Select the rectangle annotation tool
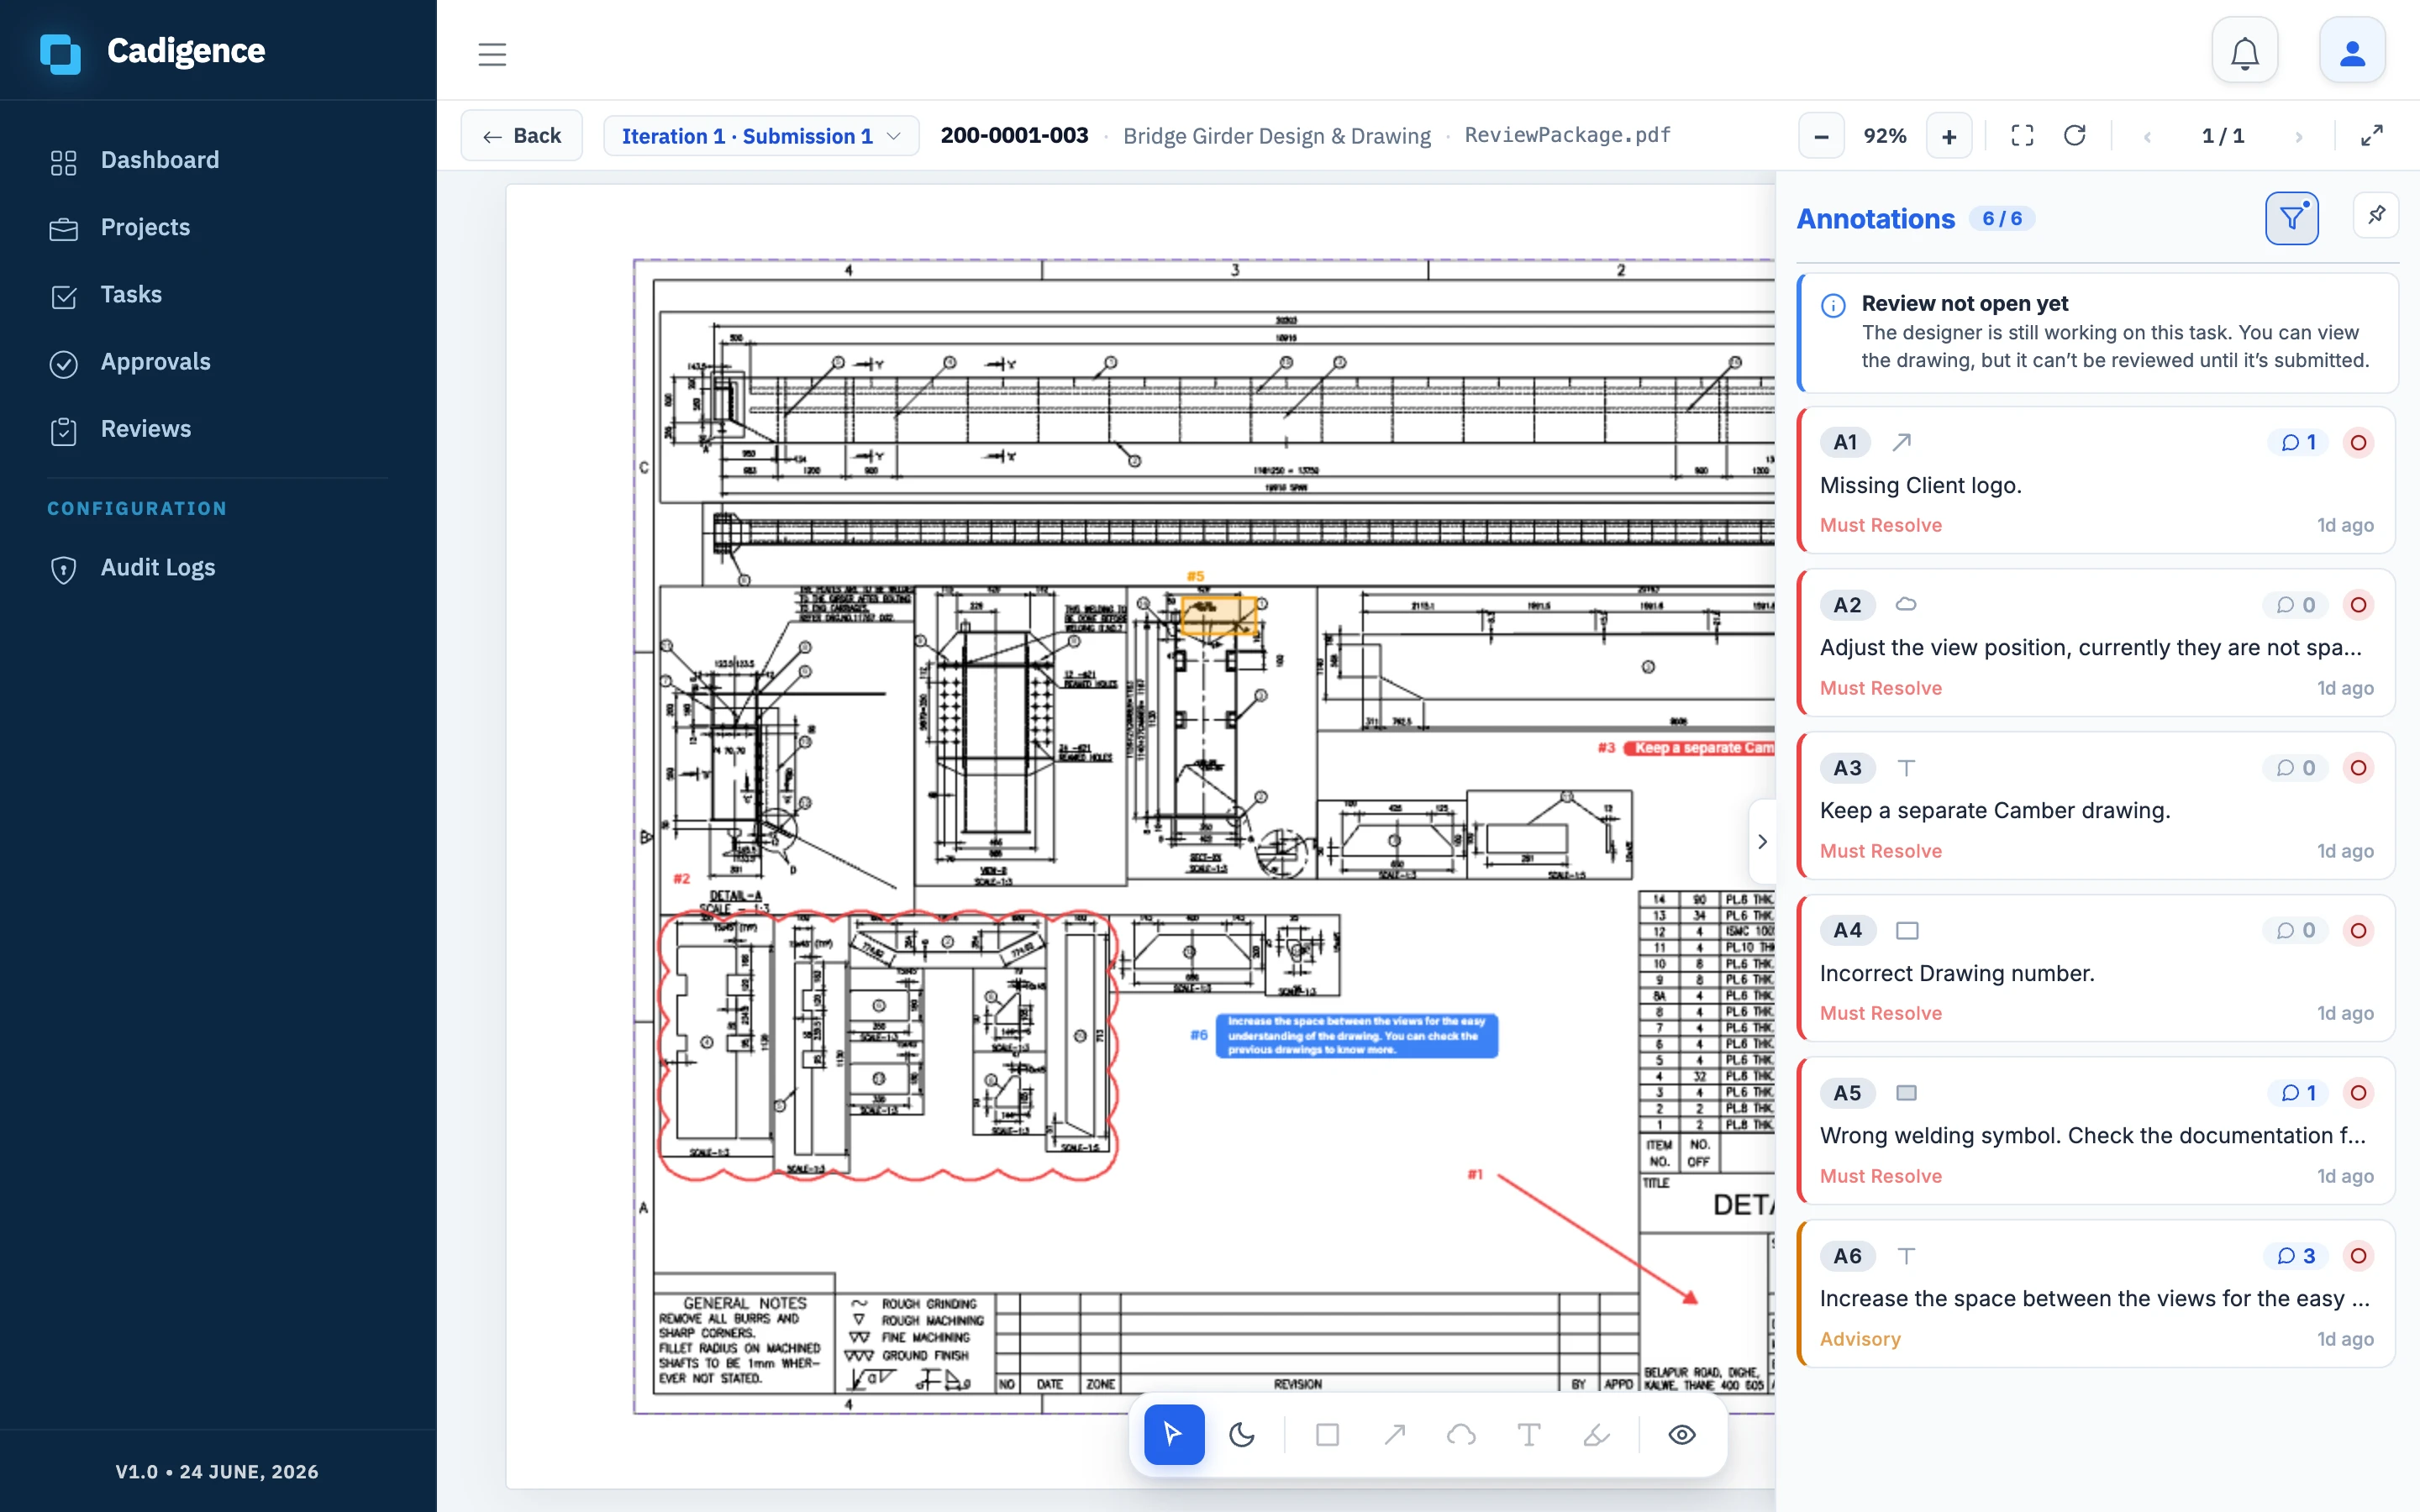This screenshot has height=1512, width=2420. (x=1327, y=1434)
